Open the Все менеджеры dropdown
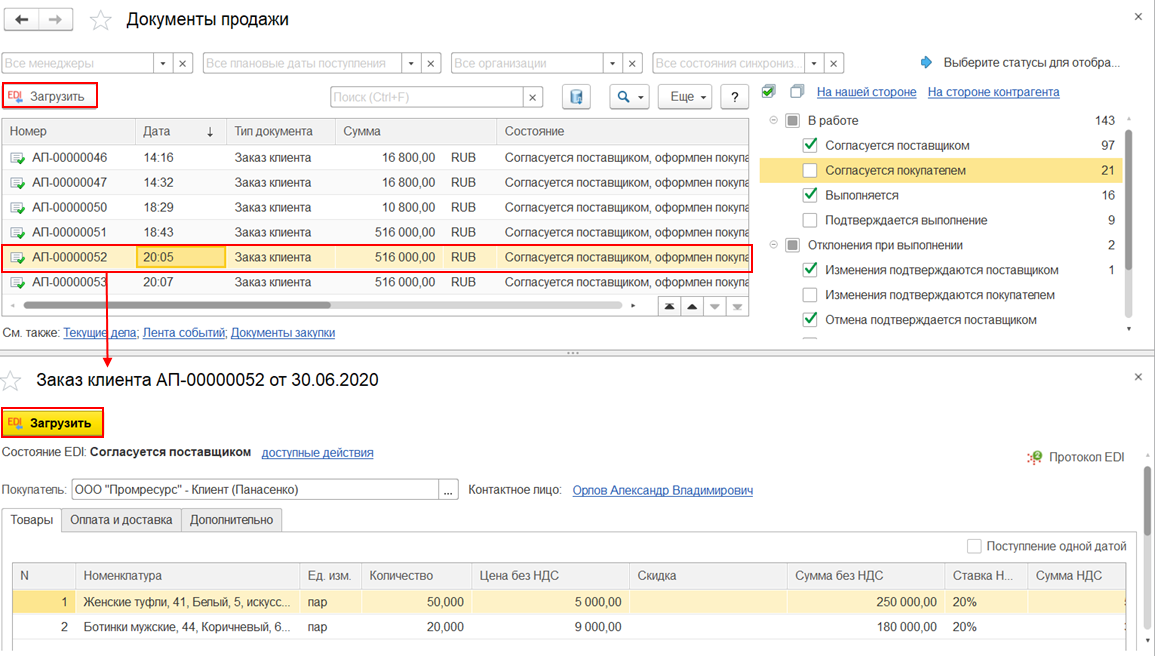 click(163, 63)
